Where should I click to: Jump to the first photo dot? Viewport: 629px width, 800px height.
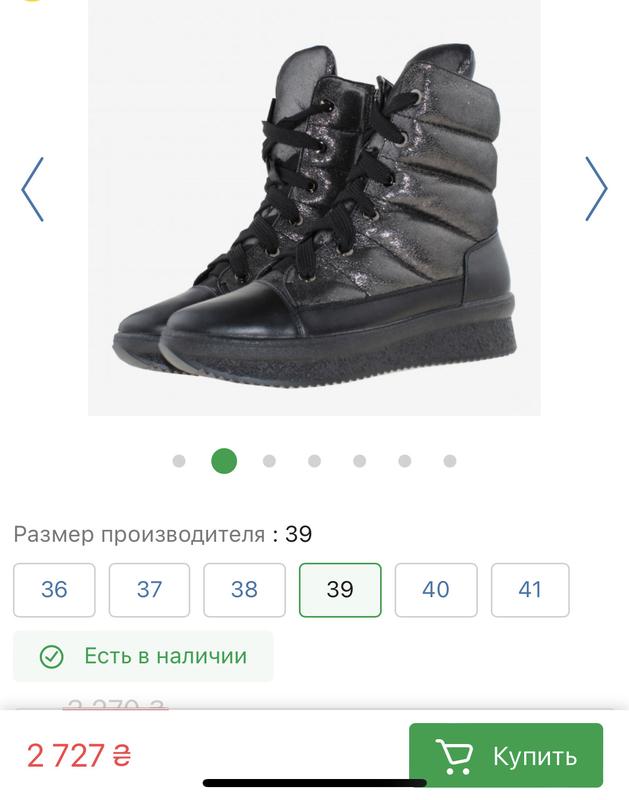pos(179,461)
